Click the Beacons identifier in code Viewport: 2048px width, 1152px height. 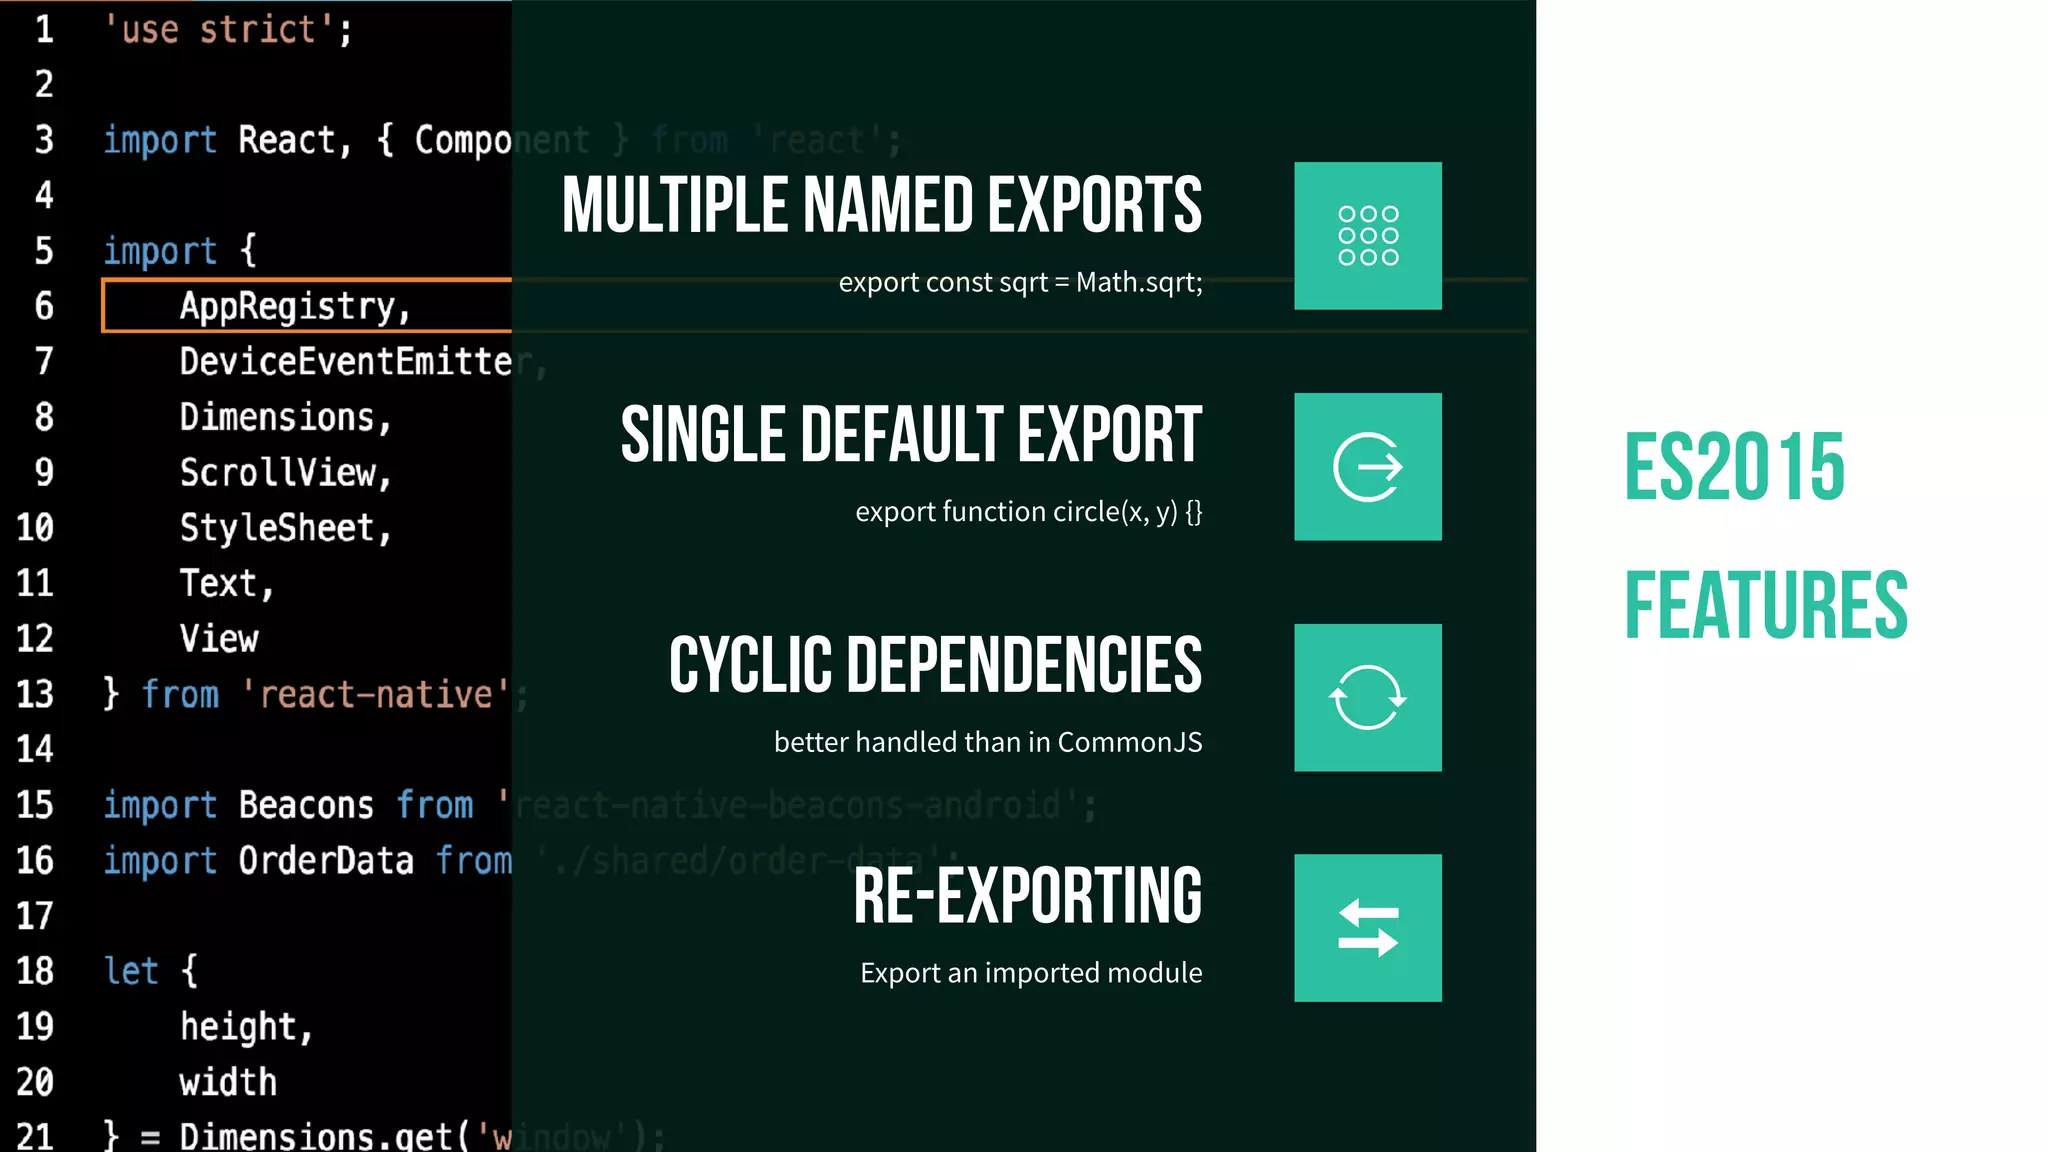click(306, 805)
